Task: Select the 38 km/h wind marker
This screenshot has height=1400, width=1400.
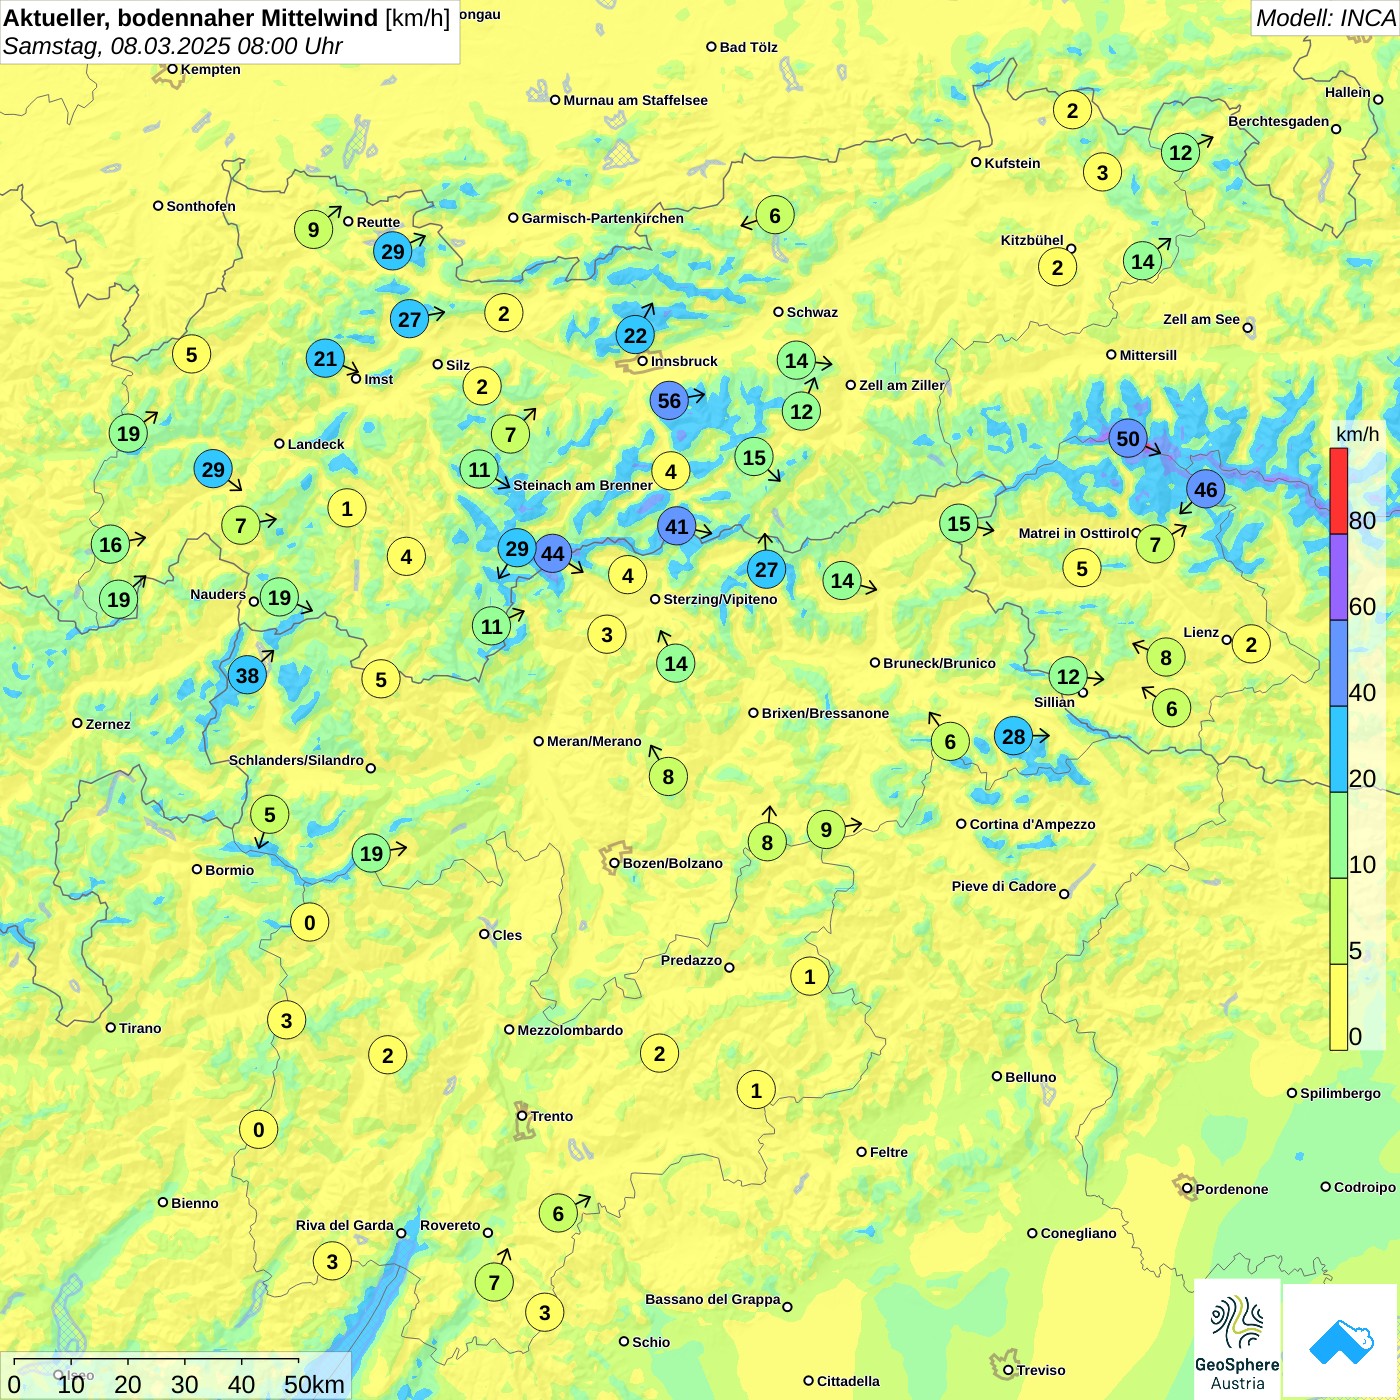Action: (x=247, y=675)
